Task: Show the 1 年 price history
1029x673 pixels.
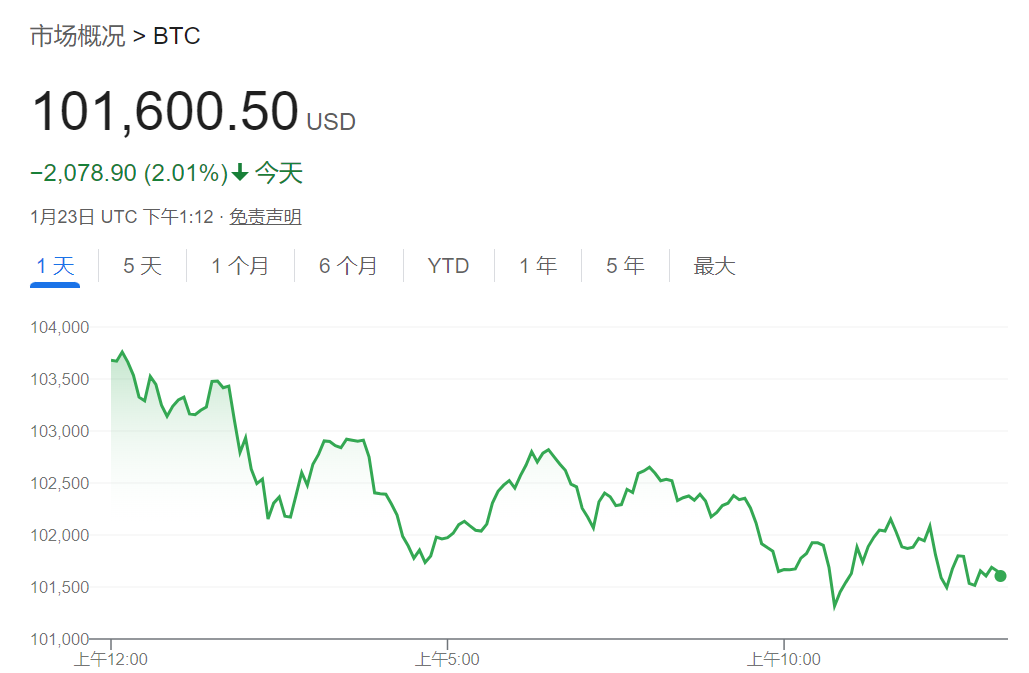Action: [x=537, y=265]
